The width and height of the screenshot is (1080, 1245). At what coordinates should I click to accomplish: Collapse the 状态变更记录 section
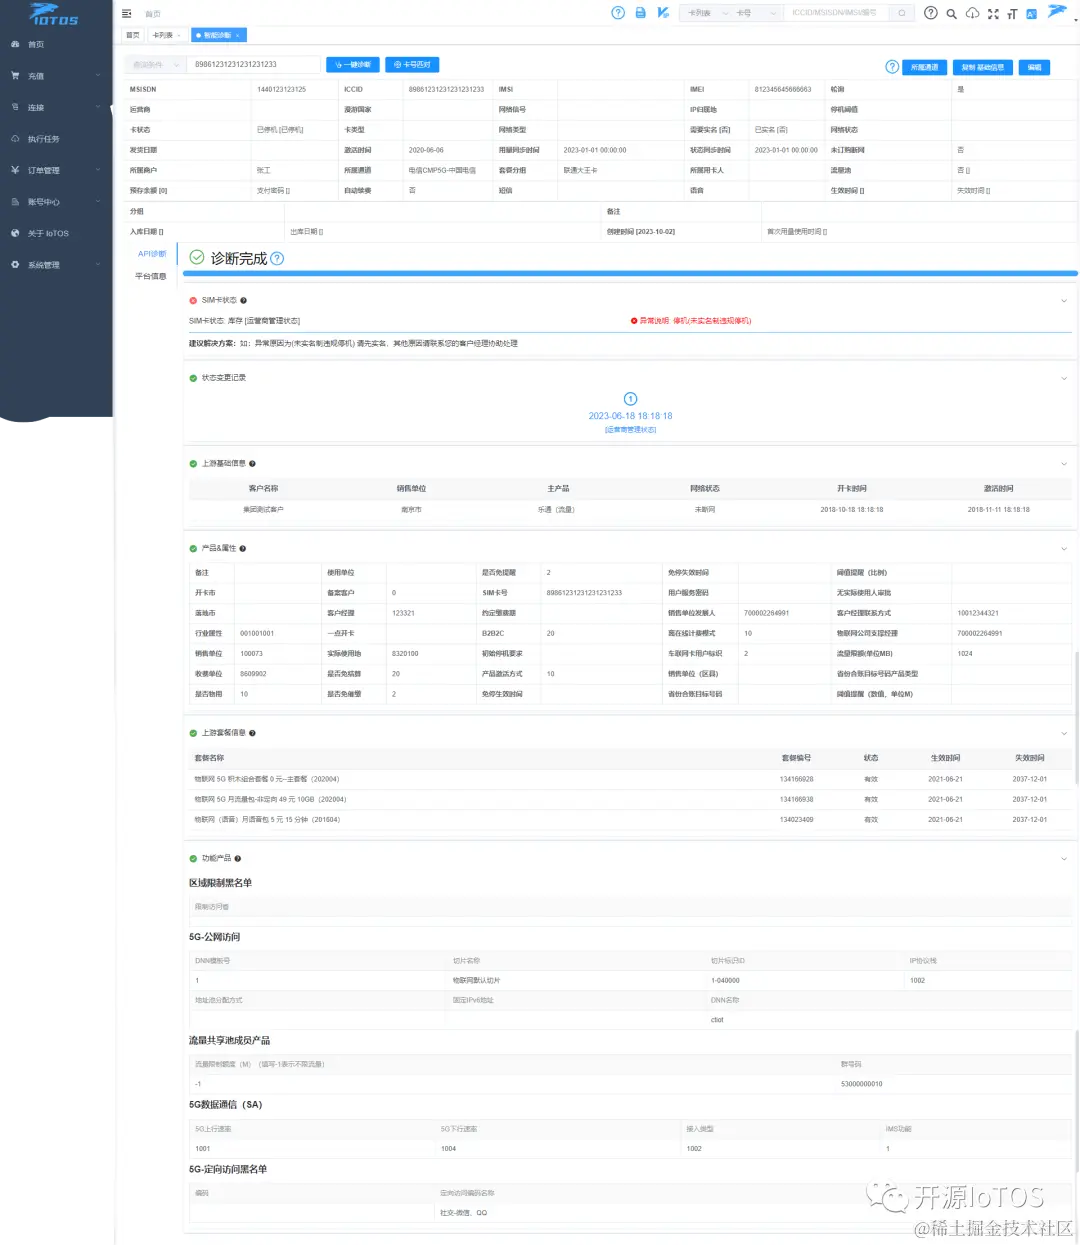(x=1063, y=378)
